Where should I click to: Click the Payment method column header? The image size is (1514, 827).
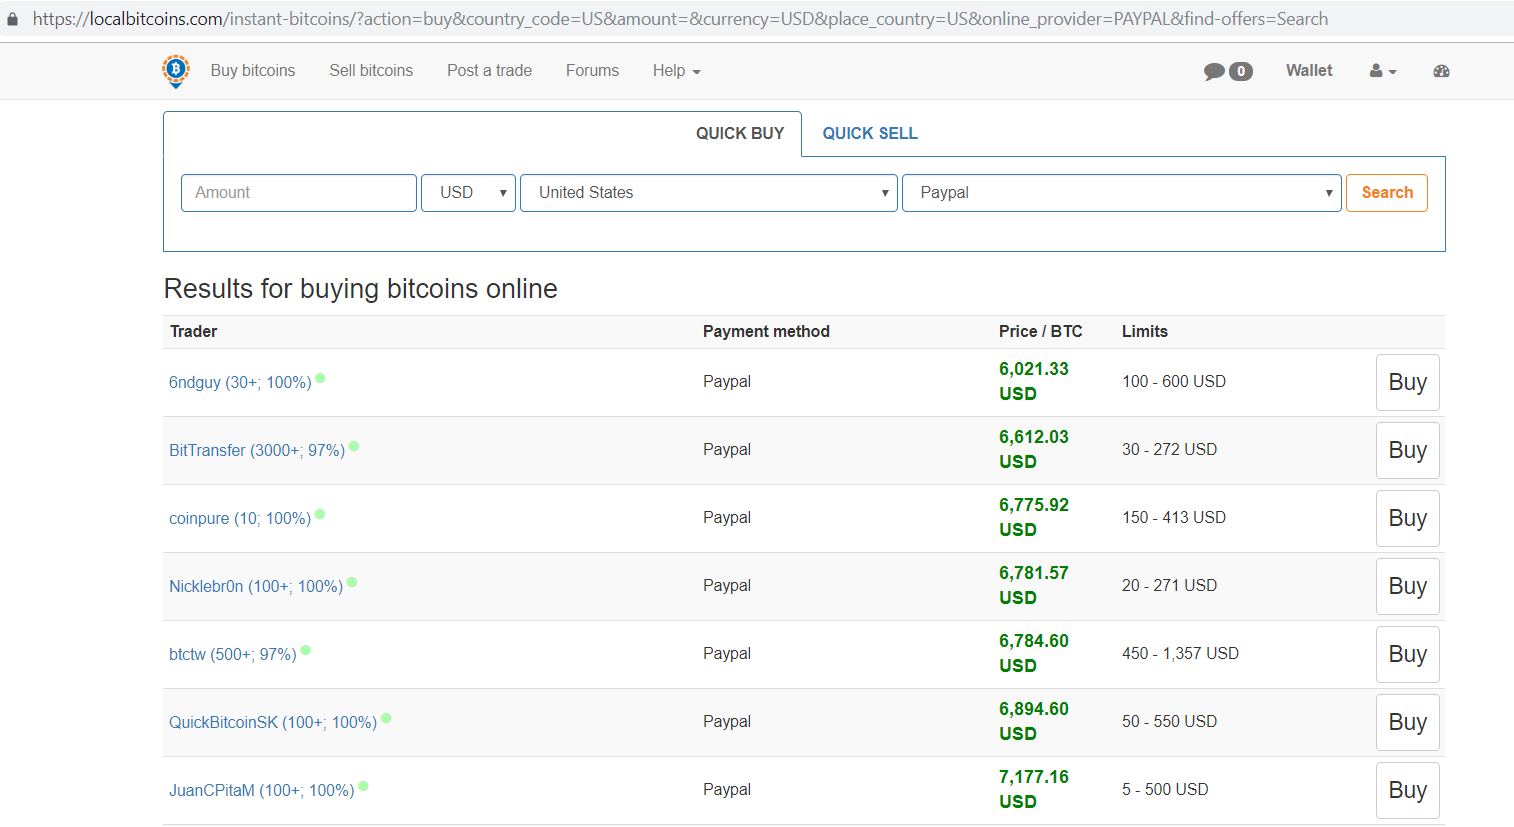[x=766, y=332]
